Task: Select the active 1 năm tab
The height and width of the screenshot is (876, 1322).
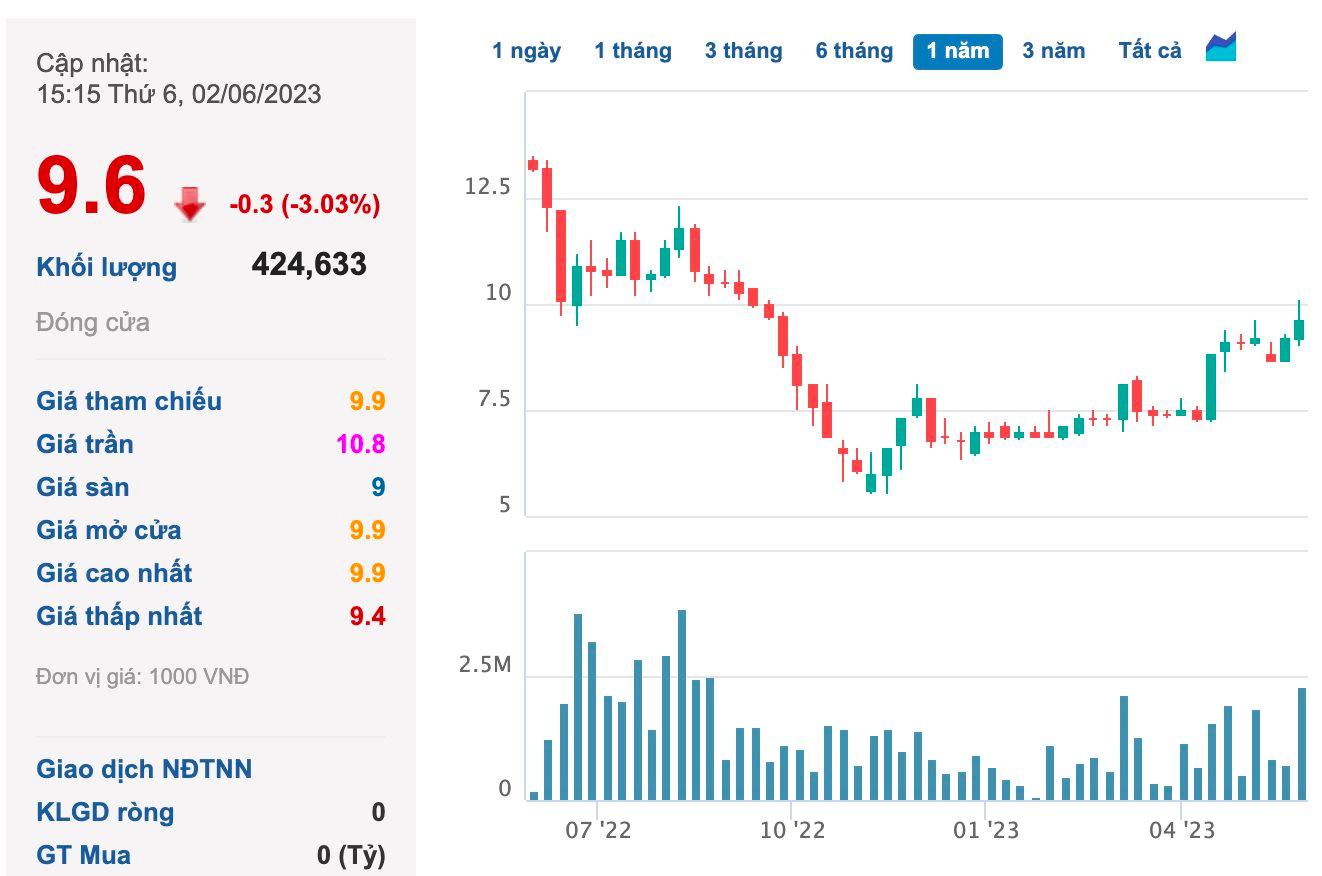Action: [x=958, y=51]
